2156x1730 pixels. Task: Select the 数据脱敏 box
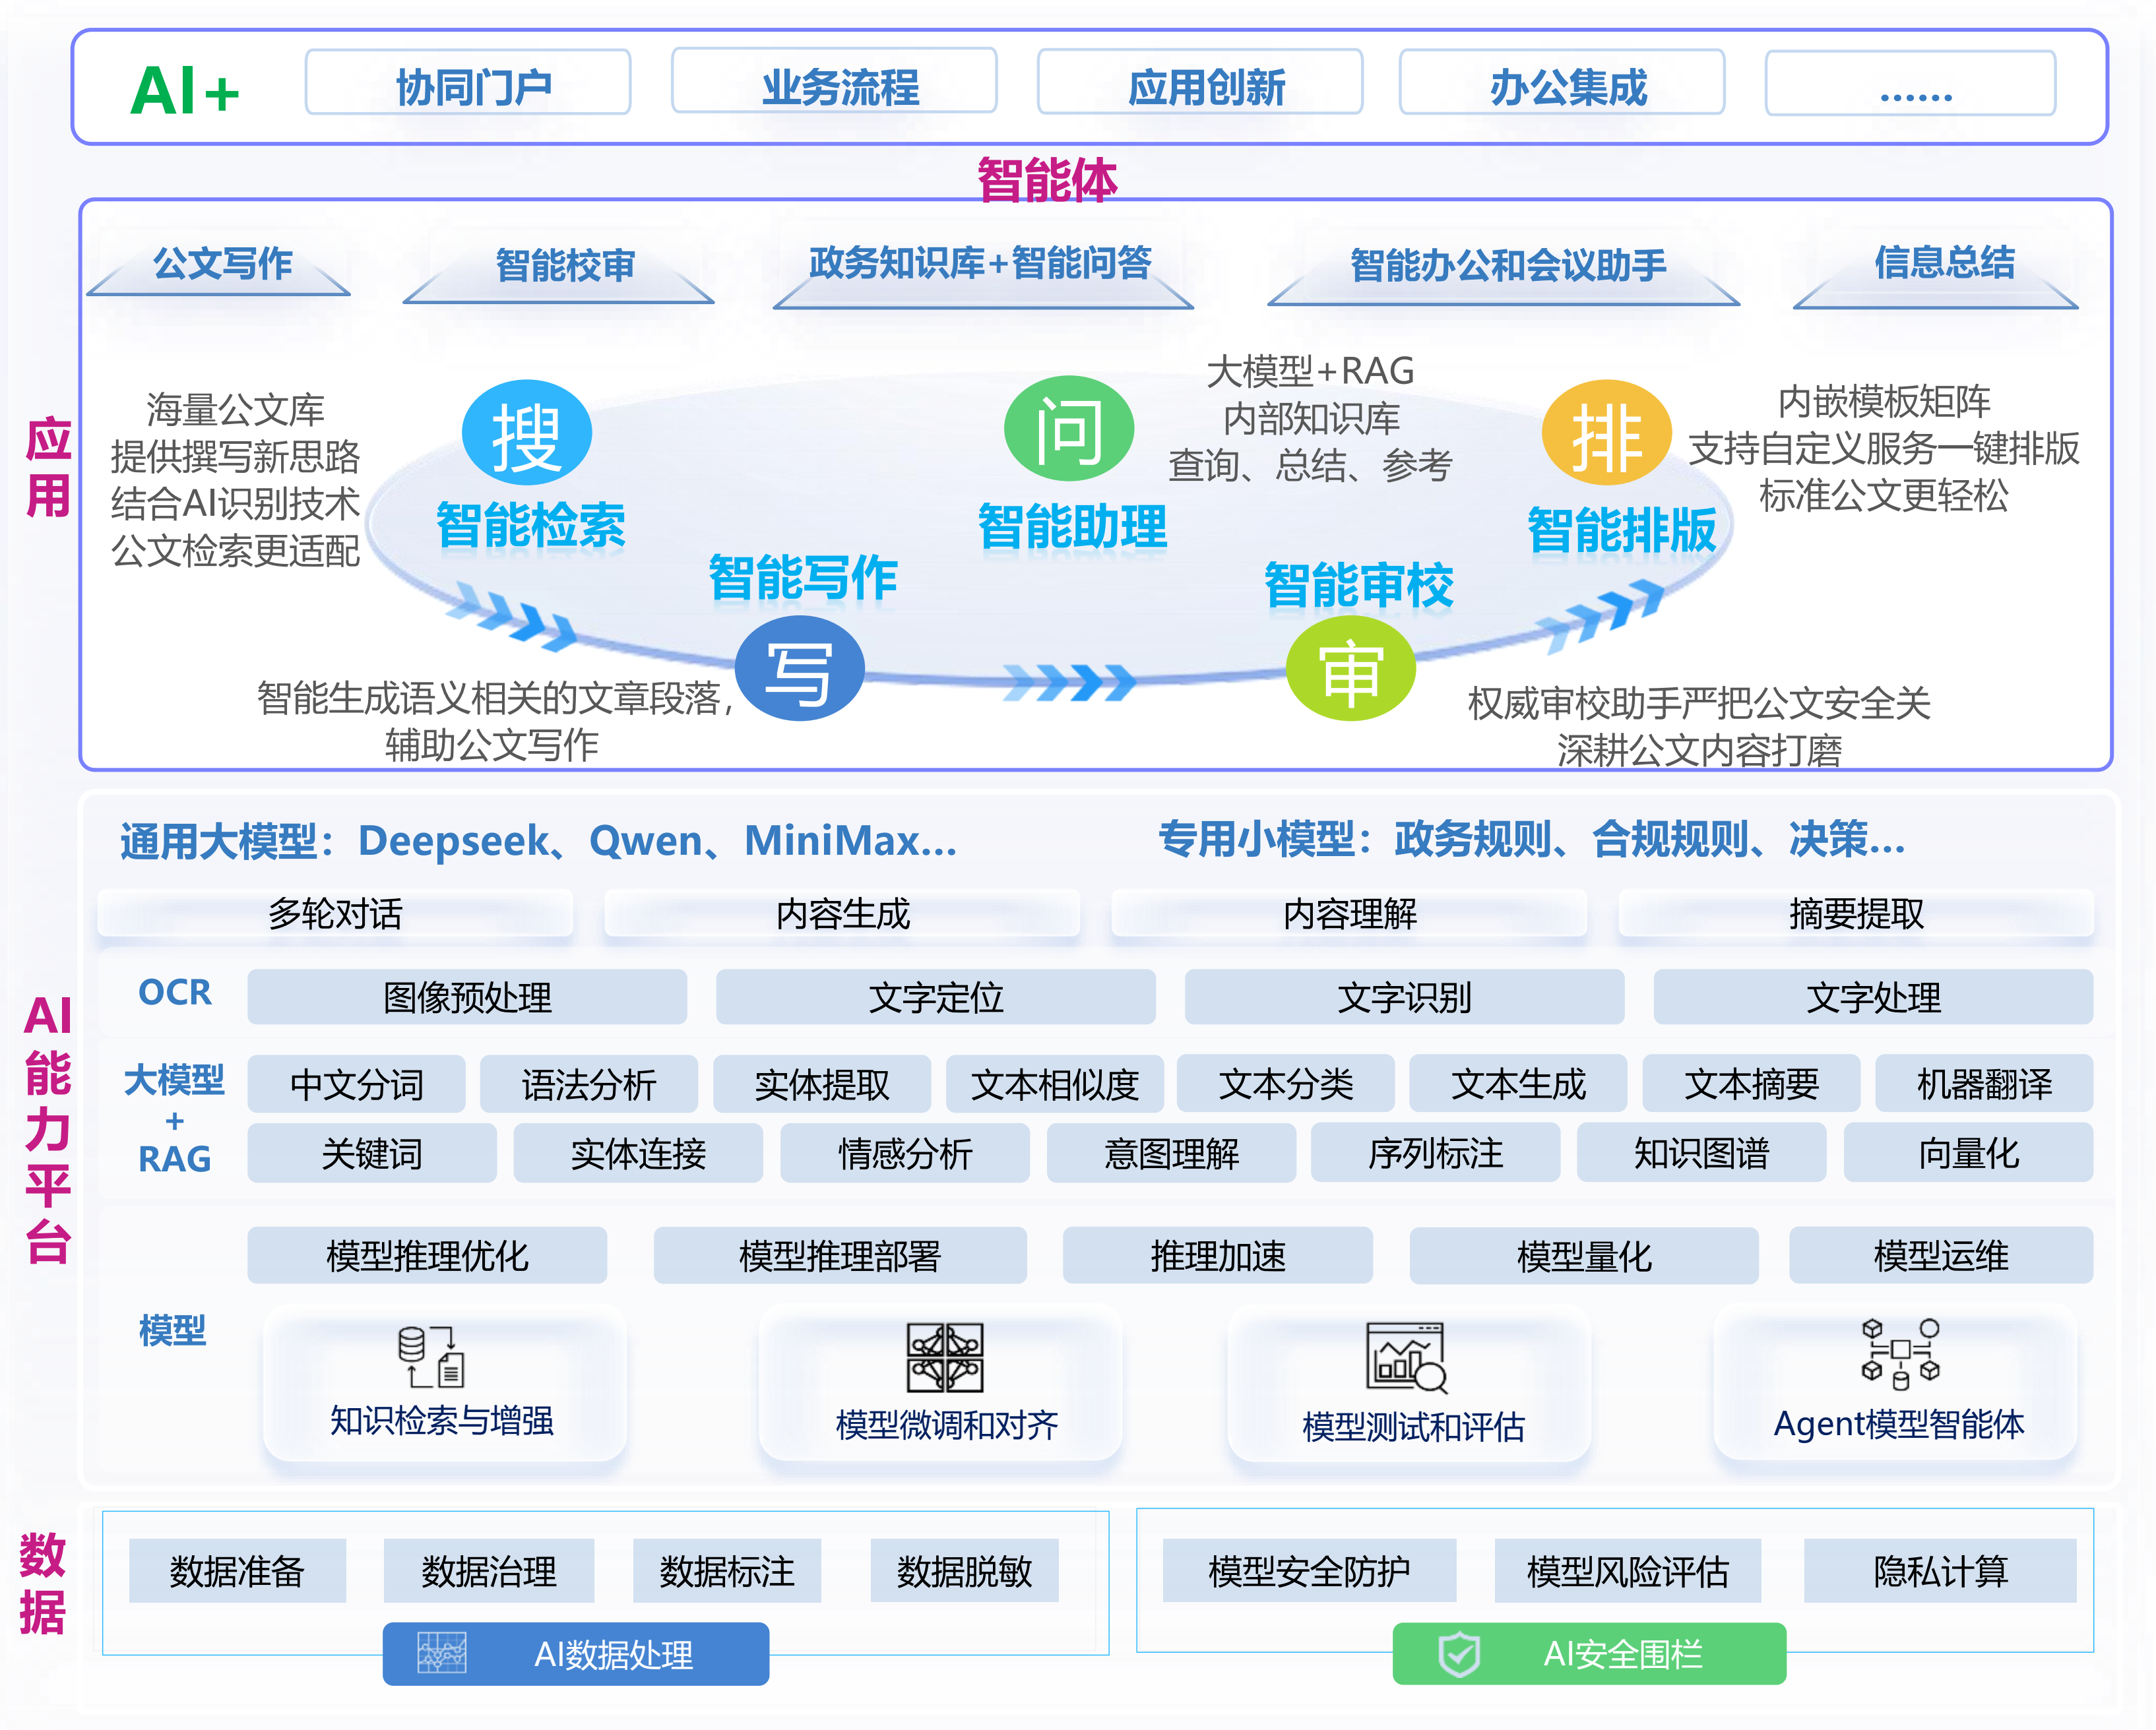(x=964, y=1571)
